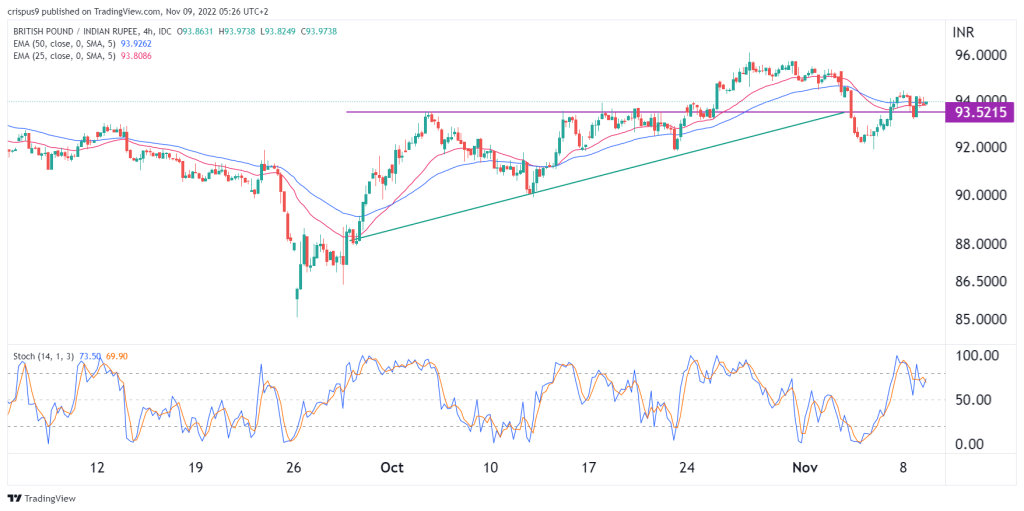Click the 86.5000 price axis label
The width and height of the screenshot is (1024, 511).
[x=980, y=281]
